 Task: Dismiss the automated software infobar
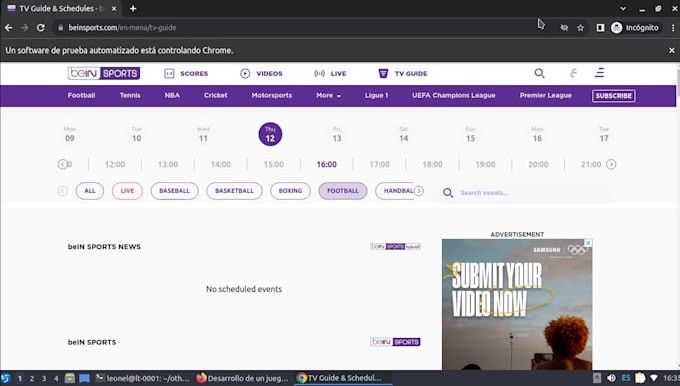[x=672, y=50]
